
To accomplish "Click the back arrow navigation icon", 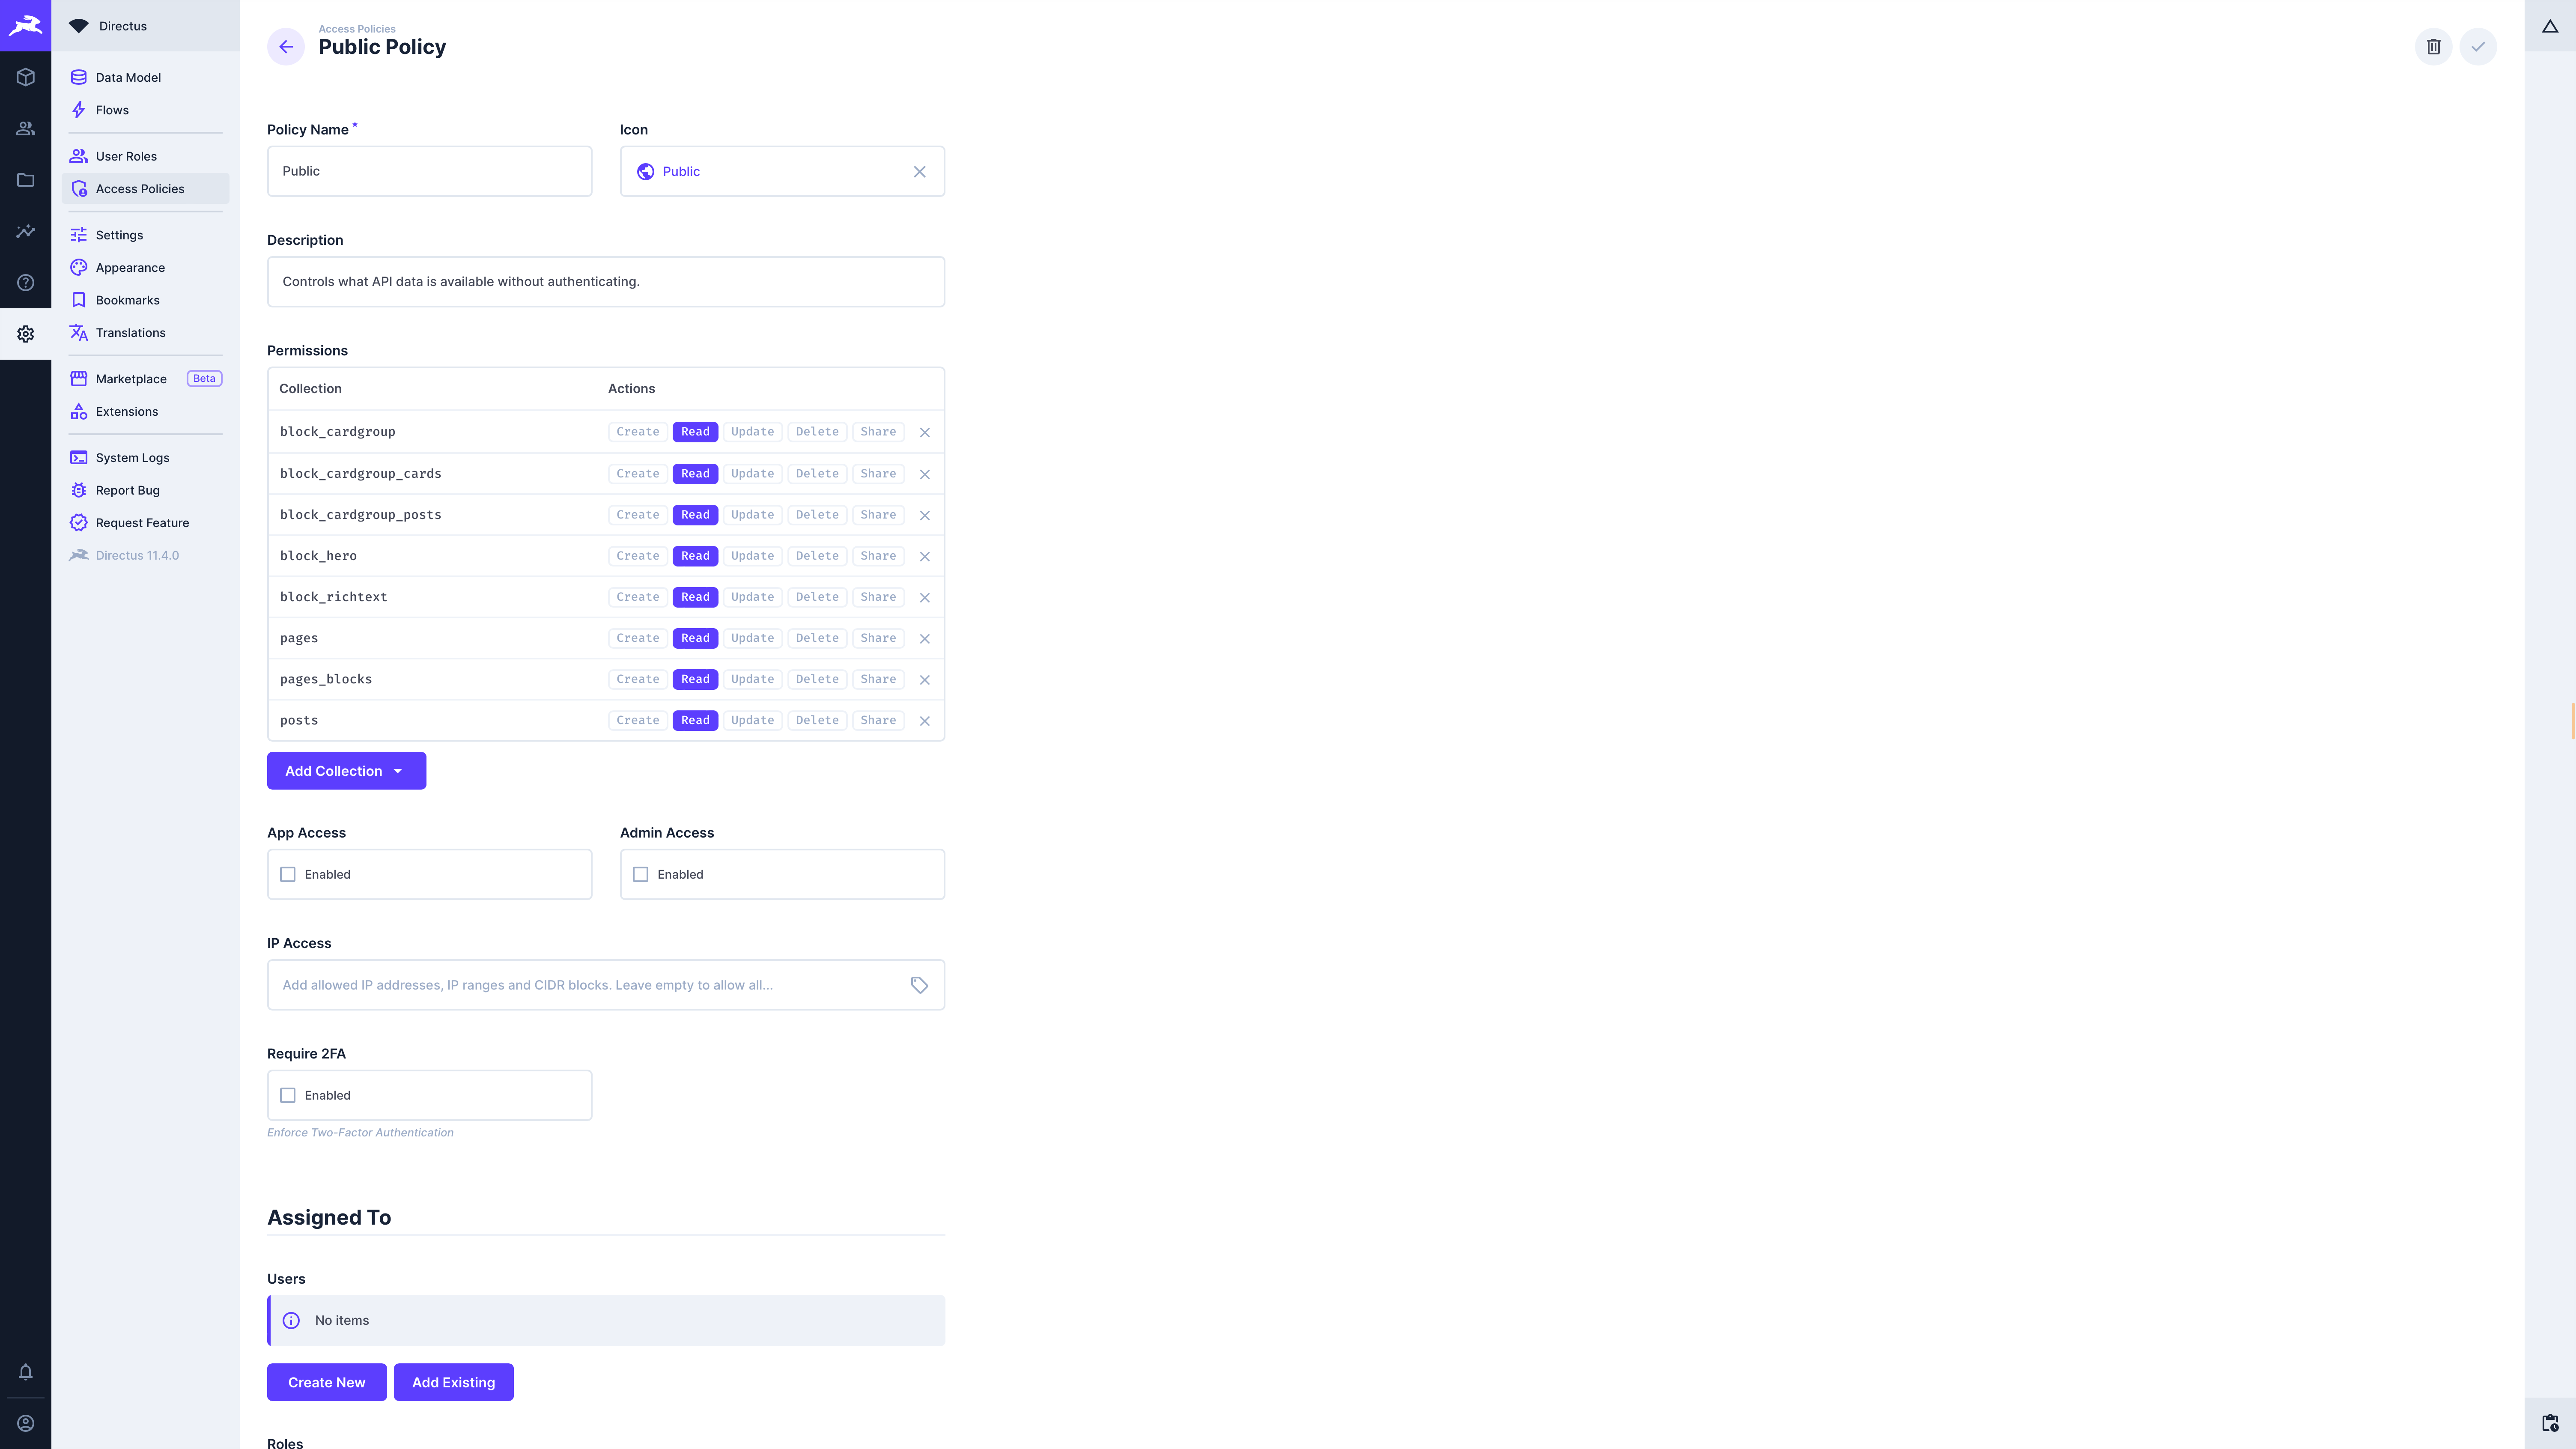I will pyautogui.click(x=285, y=46).
